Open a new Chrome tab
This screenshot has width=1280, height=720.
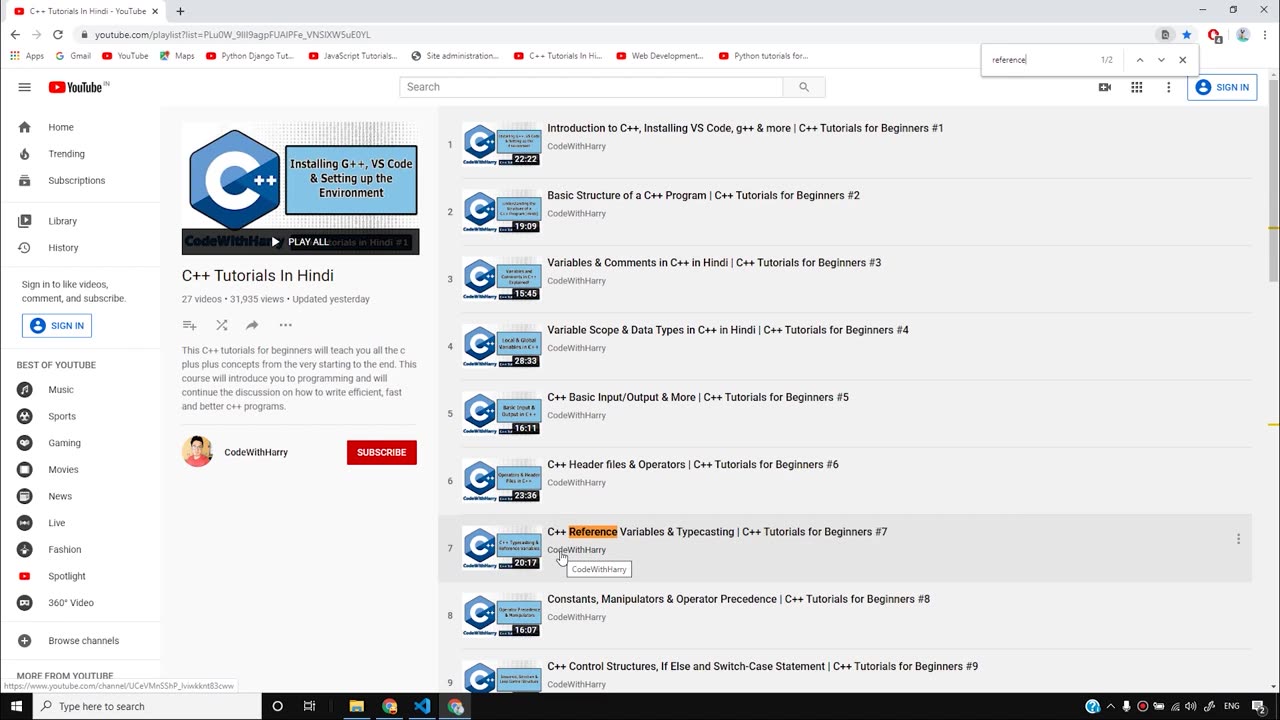pos(180,11)
